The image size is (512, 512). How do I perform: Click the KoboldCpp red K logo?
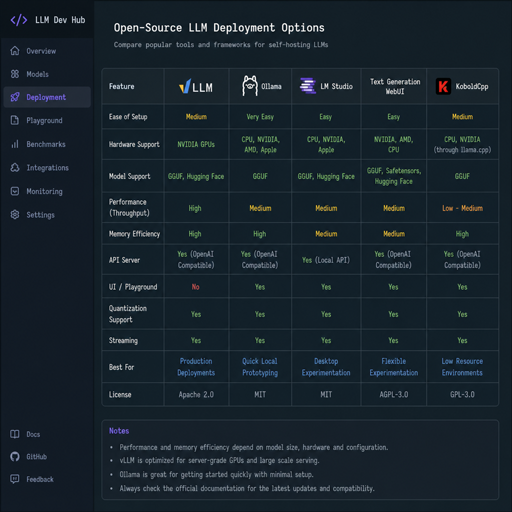point(443,86)
